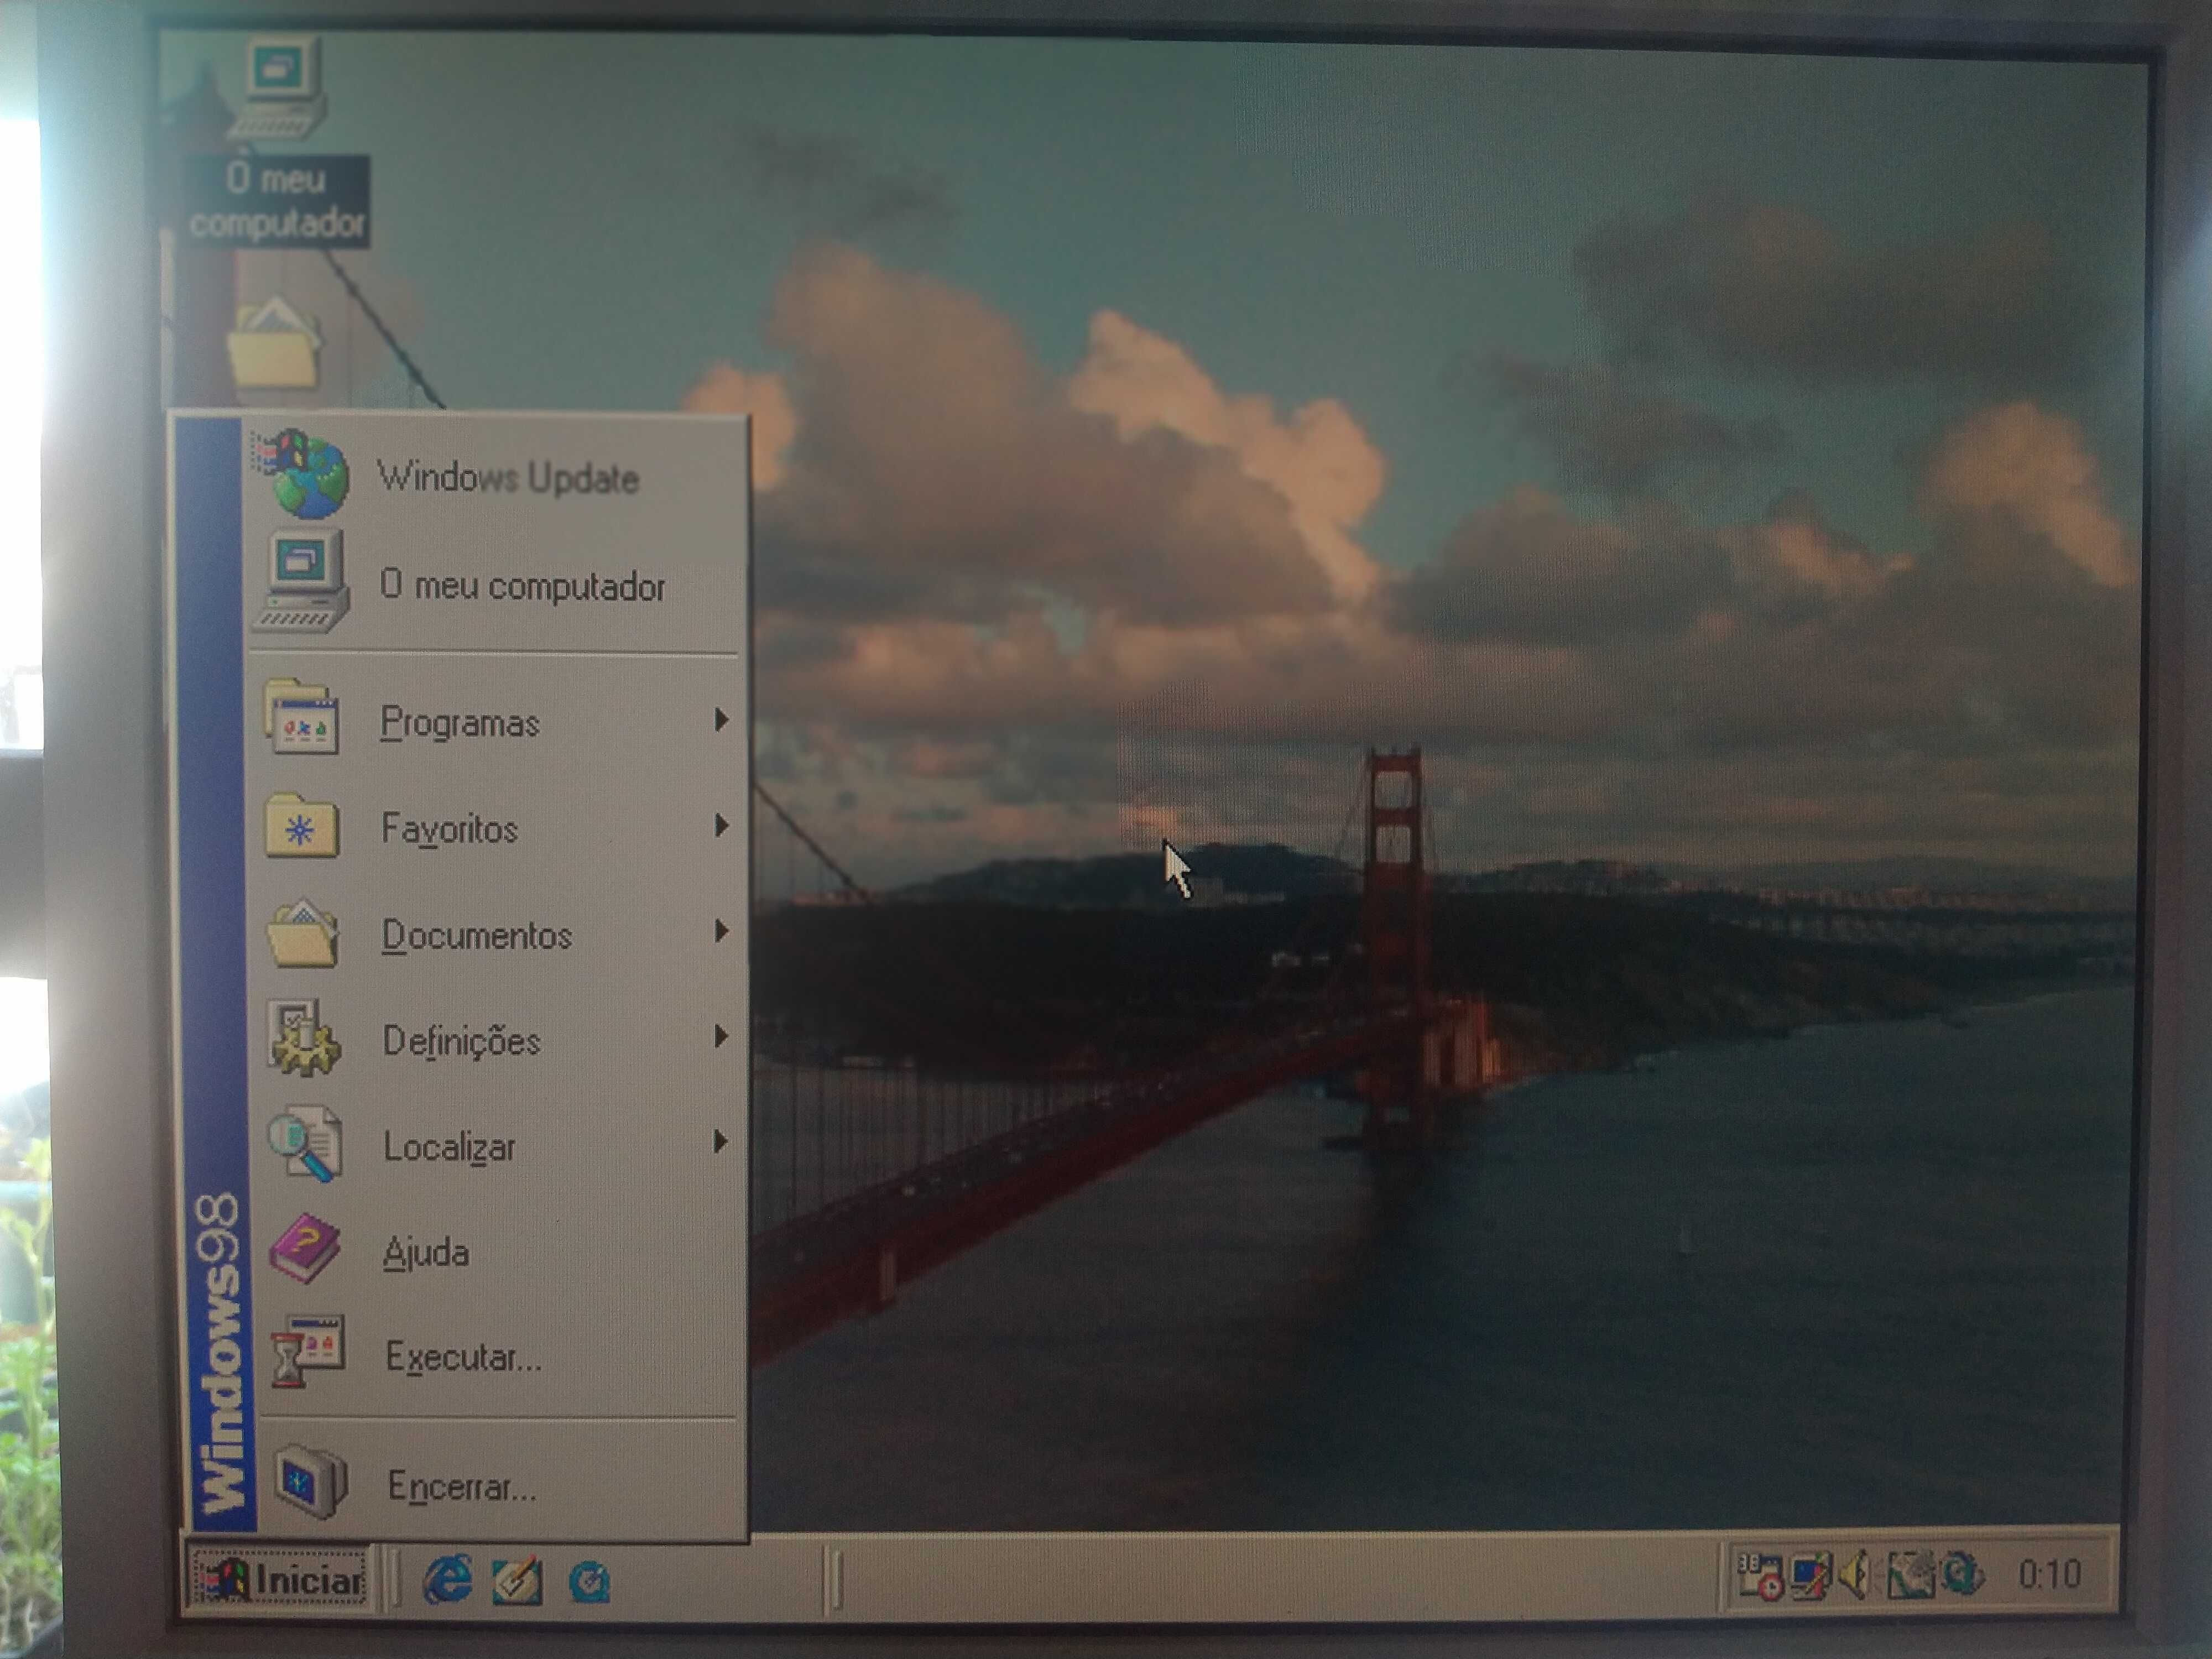This screenshot has height=1659, width=2212.
Task: Select the documents folder desktop icon
Action: coord(274,345)
